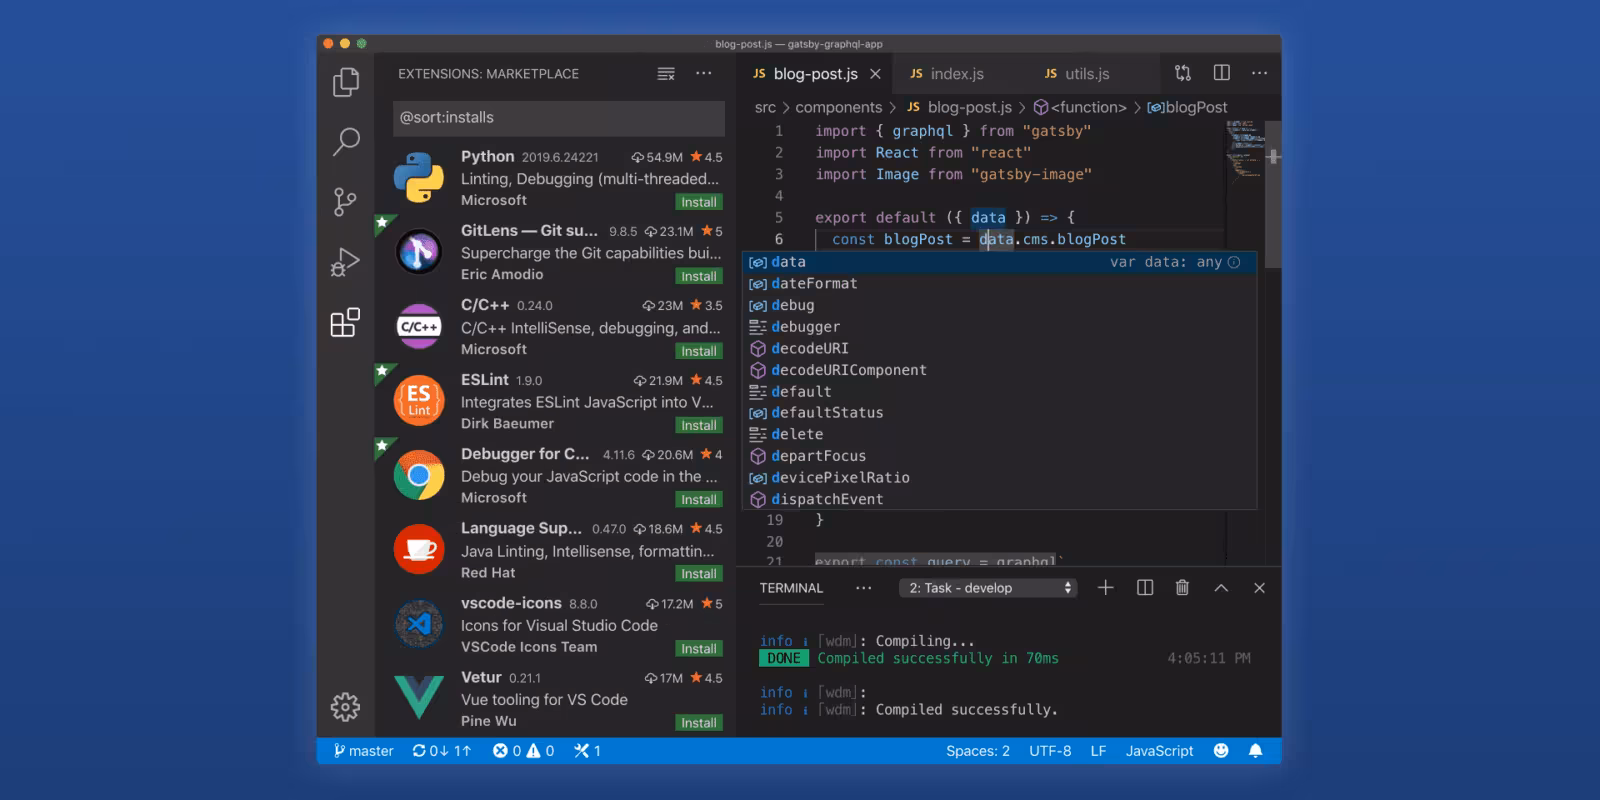Viewport: 1600px width, 800px height.
Task: Install the ESLint extension
Action: click(698, 425)
